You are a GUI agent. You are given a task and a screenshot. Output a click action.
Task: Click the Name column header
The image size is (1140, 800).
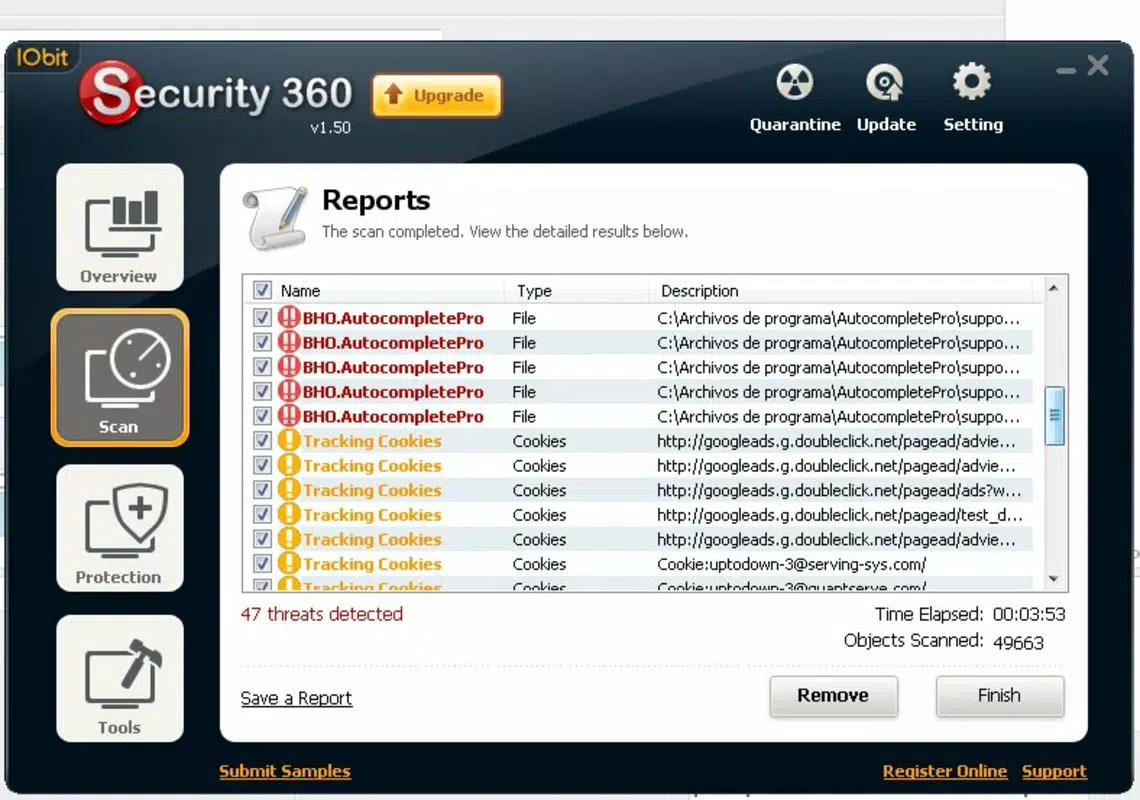300,291
